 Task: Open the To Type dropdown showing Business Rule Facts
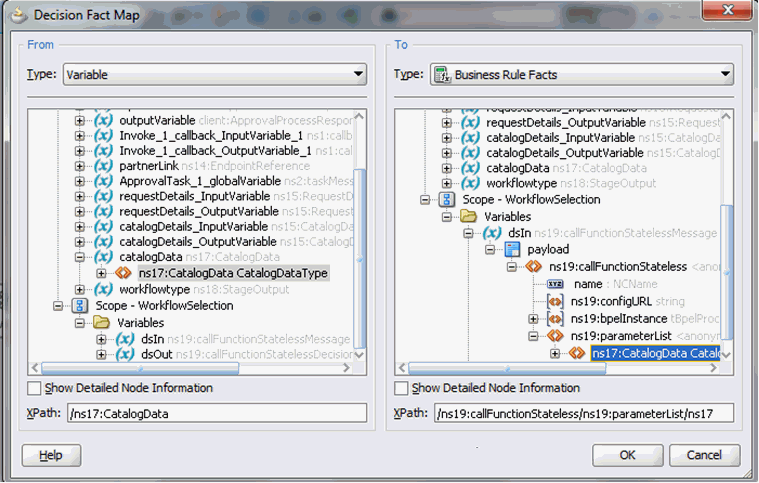[581, 75]
